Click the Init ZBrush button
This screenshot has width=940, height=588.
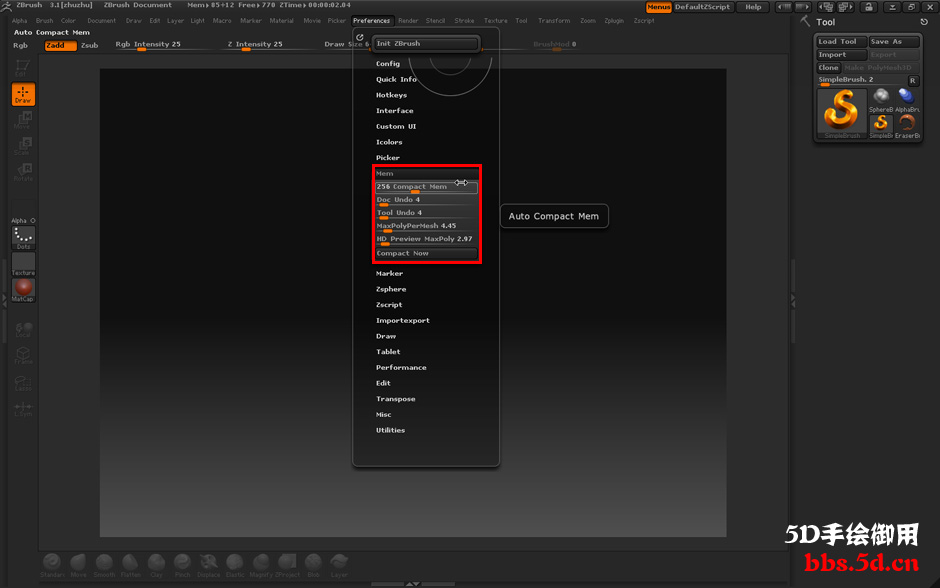point(426,44)
